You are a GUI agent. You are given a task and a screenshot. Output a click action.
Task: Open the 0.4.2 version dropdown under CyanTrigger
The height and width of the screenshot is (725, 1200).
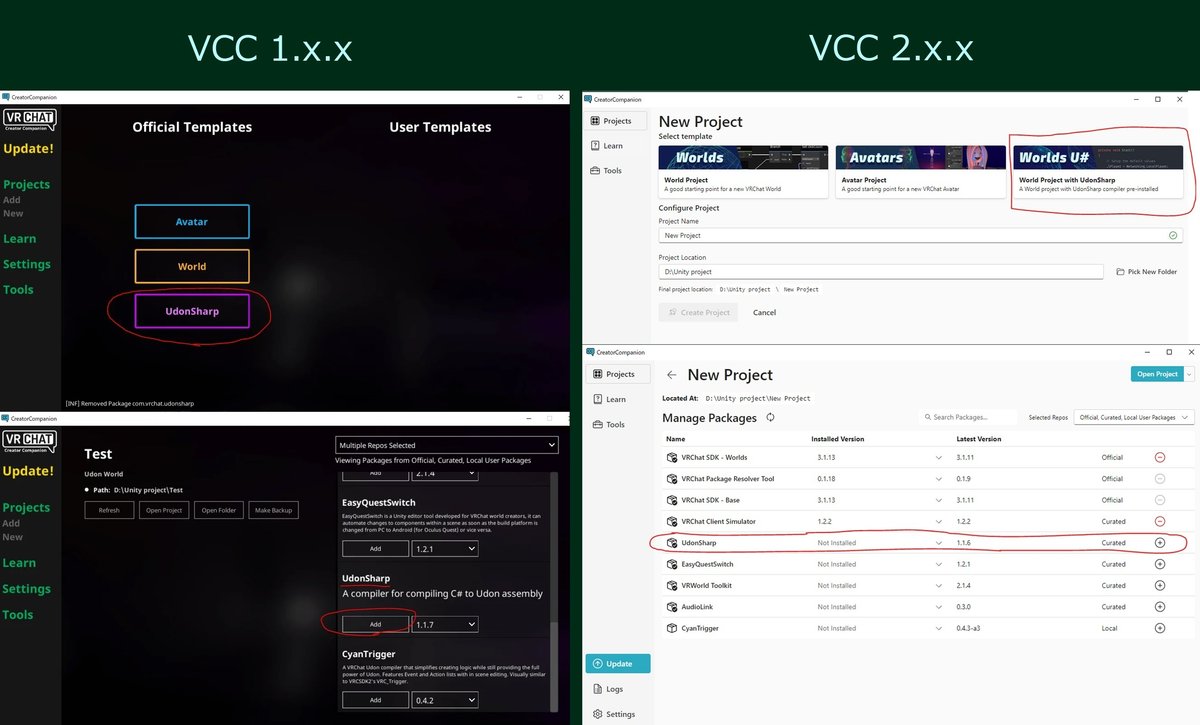pyautogui.click(x=445, y=701)
